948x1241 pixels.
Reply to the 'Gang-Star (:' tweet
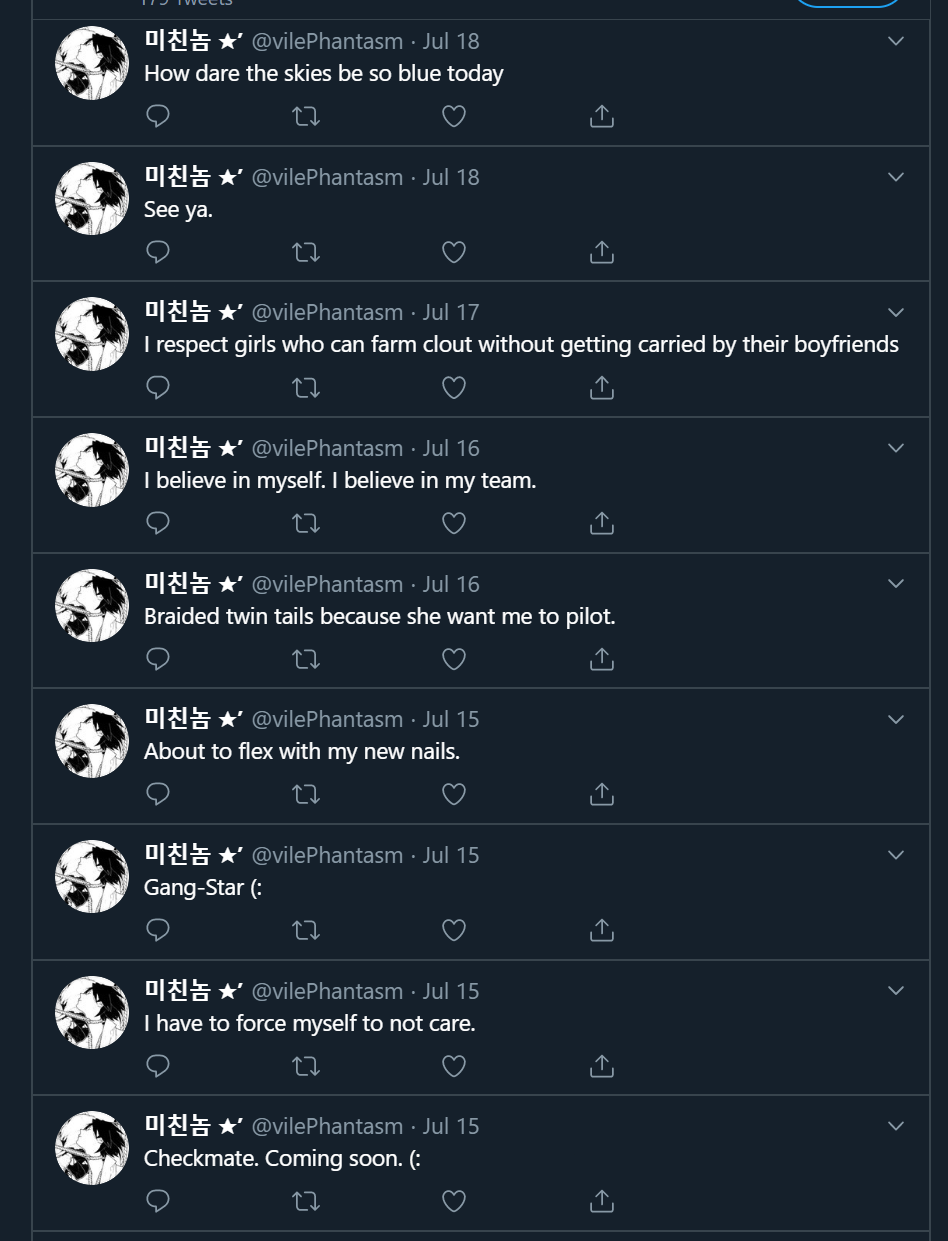(158, 930)
